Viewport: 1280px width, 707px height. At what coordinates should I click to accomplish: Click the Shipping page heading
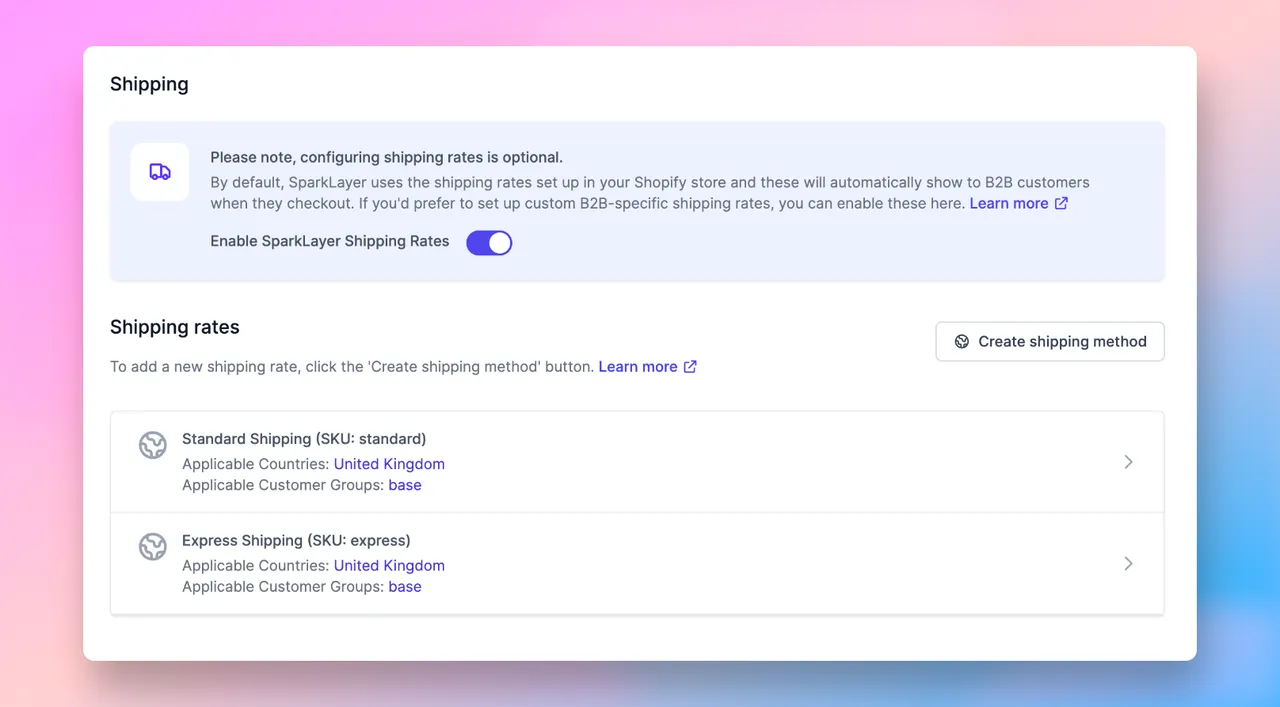[x=149, y=84]
